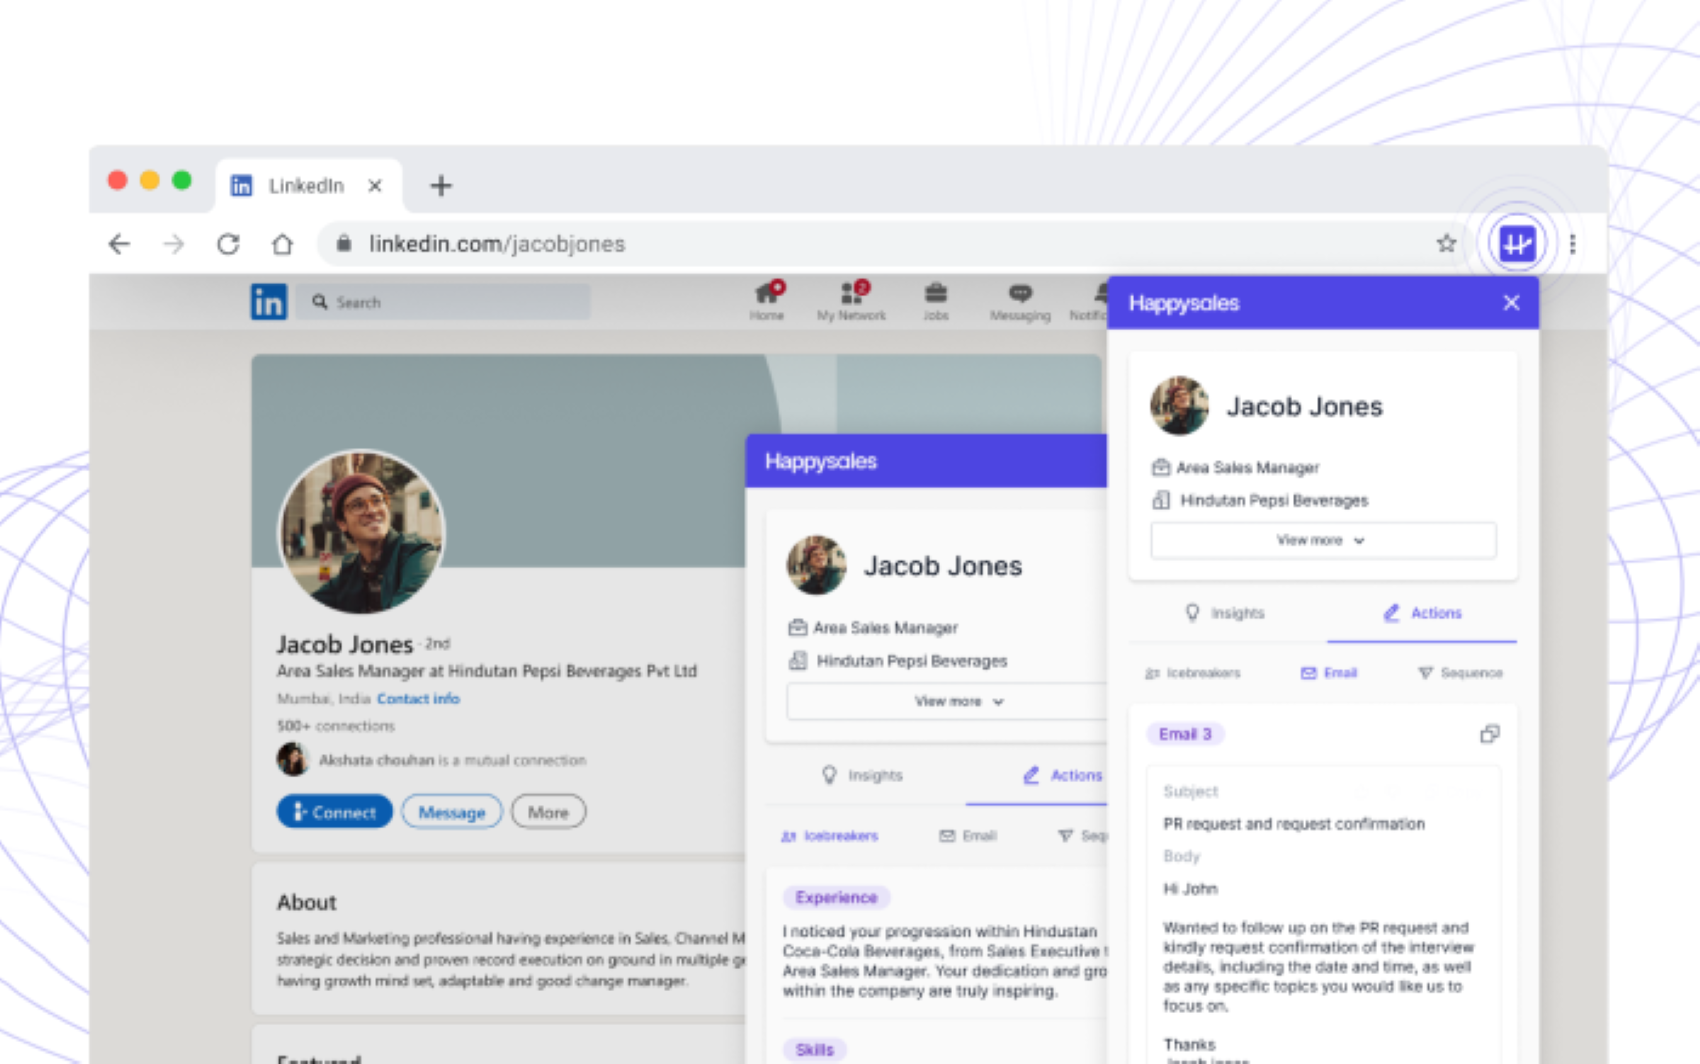
Task: Click 'Area Sales Manager' in back Happysales panel
Action: pos(885,628)
